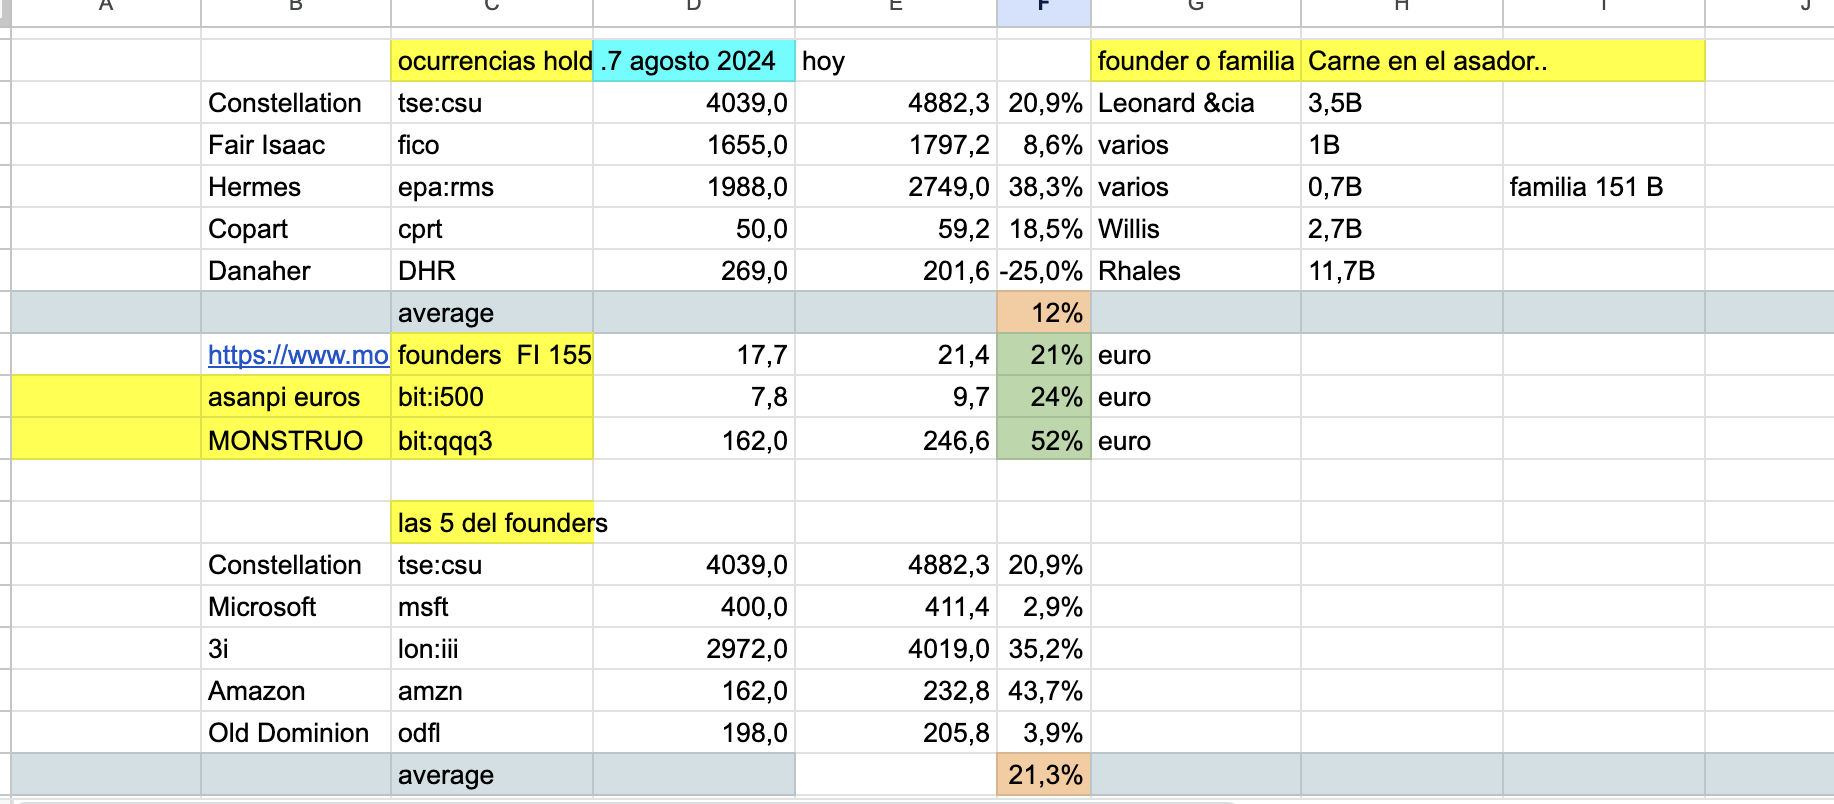This screenshot has width=1834, height=804.
Task: Click the value 246,6
Action: pos(896,440)
